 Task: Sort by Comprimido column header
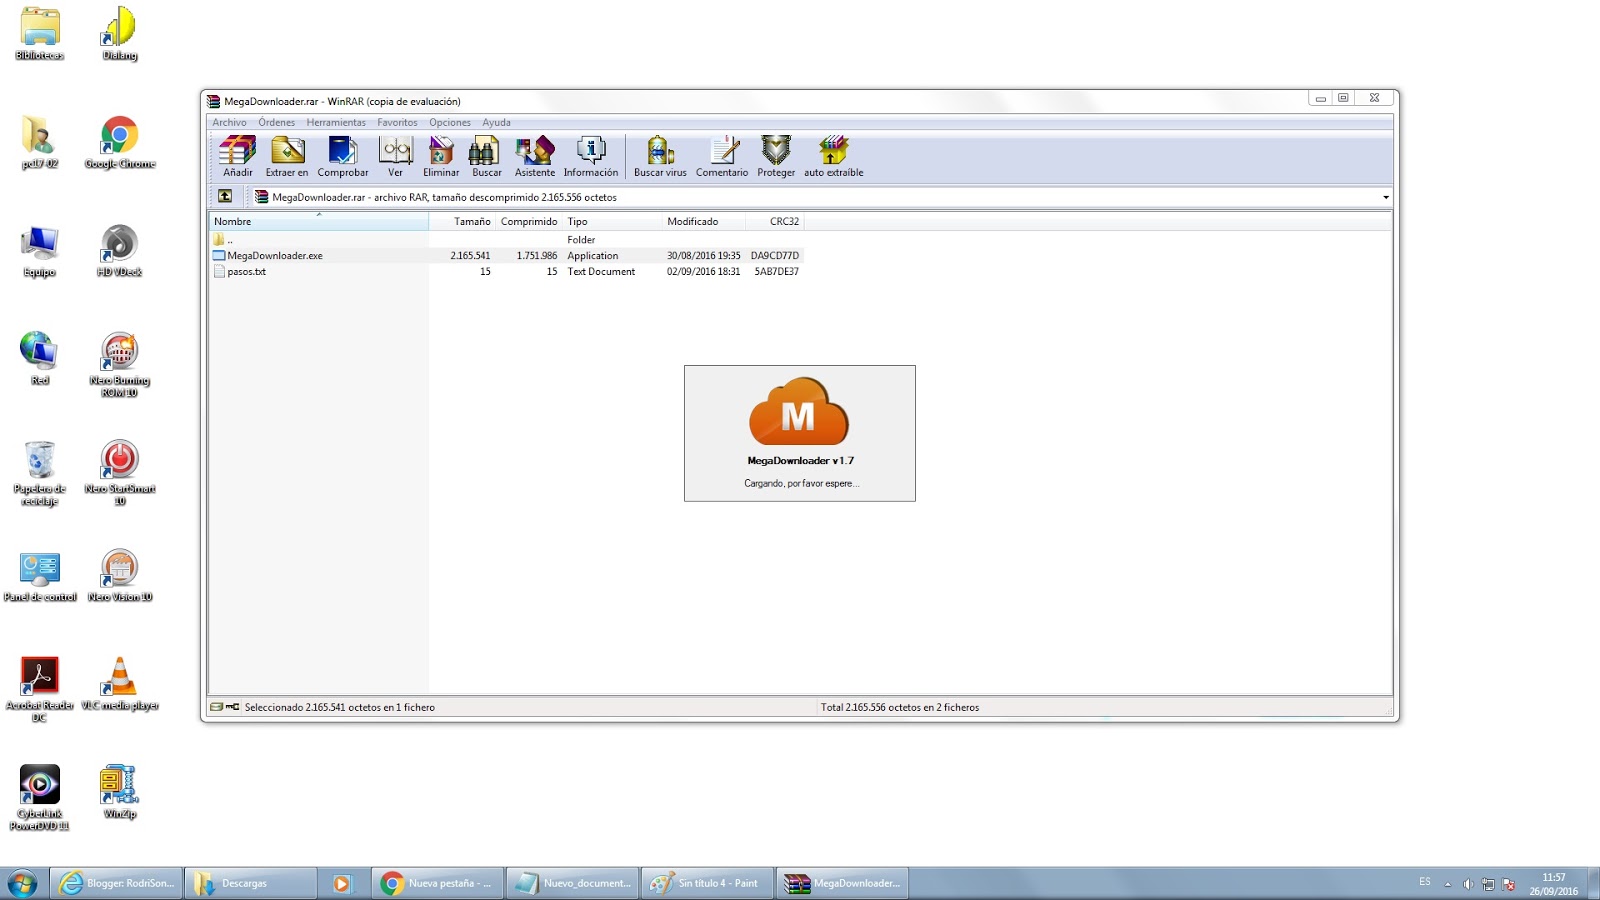coord(529,221)
